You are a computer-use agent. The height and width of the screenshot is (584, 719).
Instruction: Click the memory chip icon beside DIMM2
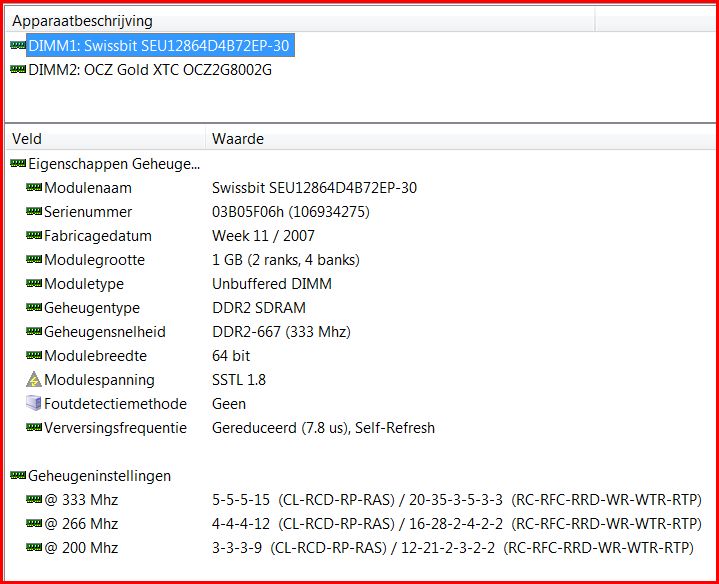(x=18, y=70)
